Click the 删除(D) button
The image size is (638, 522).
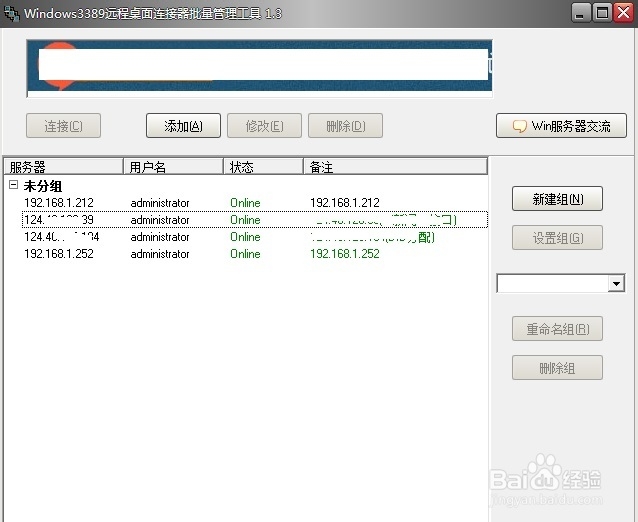click(345, 126)
